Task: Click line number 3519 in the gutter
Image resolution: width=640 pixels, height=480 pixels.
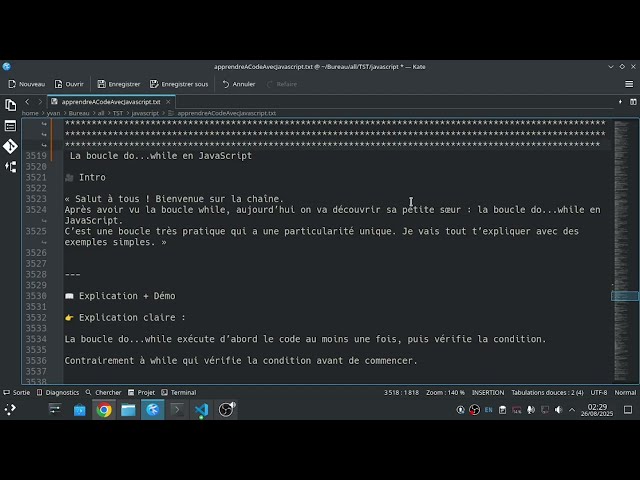Action: point(36,156)
